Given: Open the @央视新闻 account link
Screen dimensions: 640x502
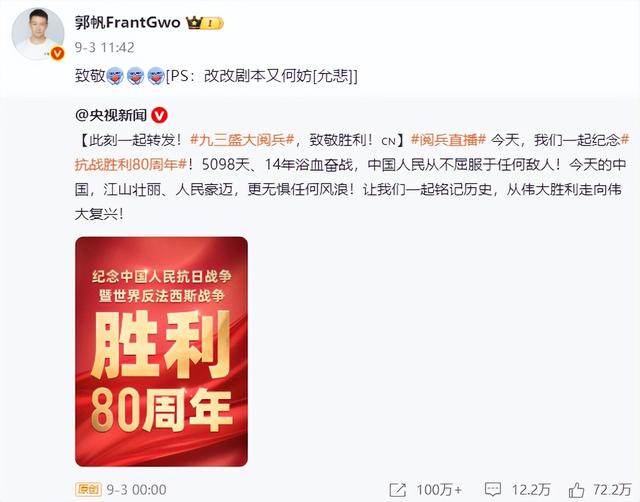Looking at the screenshot, I should 111,116.
